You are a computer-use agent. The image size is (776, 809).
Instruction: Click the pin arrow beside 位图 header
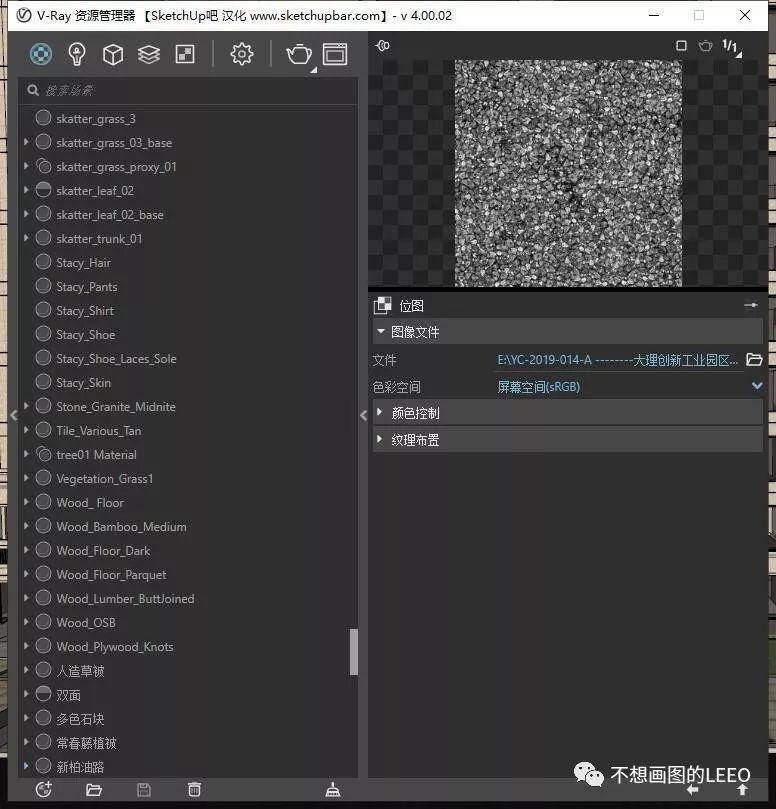pyautogui.click(x=751, y=305)
